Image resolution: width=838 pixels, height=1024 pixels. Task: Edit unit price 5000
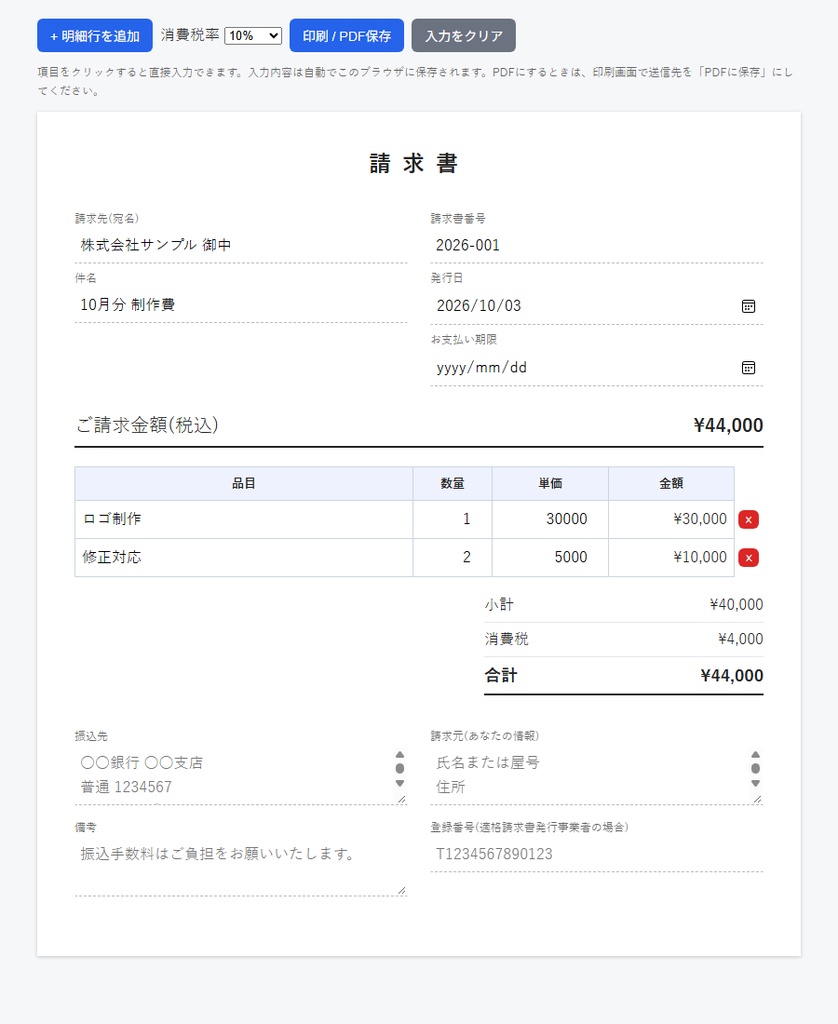click(x=550, y=557)
